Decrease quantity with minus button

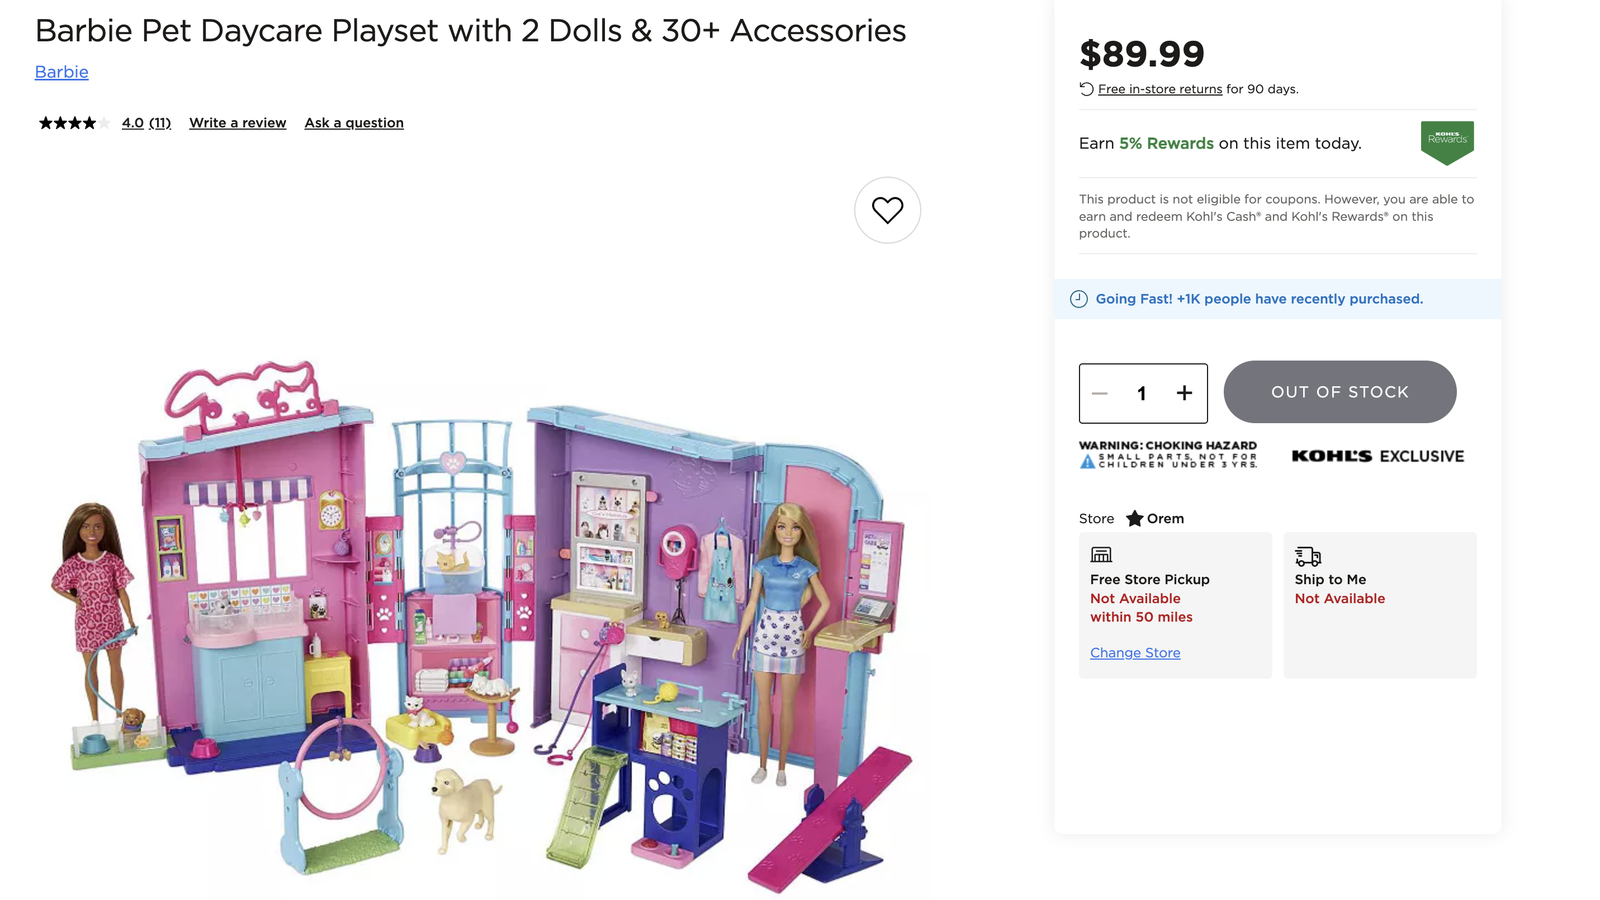1100,393
